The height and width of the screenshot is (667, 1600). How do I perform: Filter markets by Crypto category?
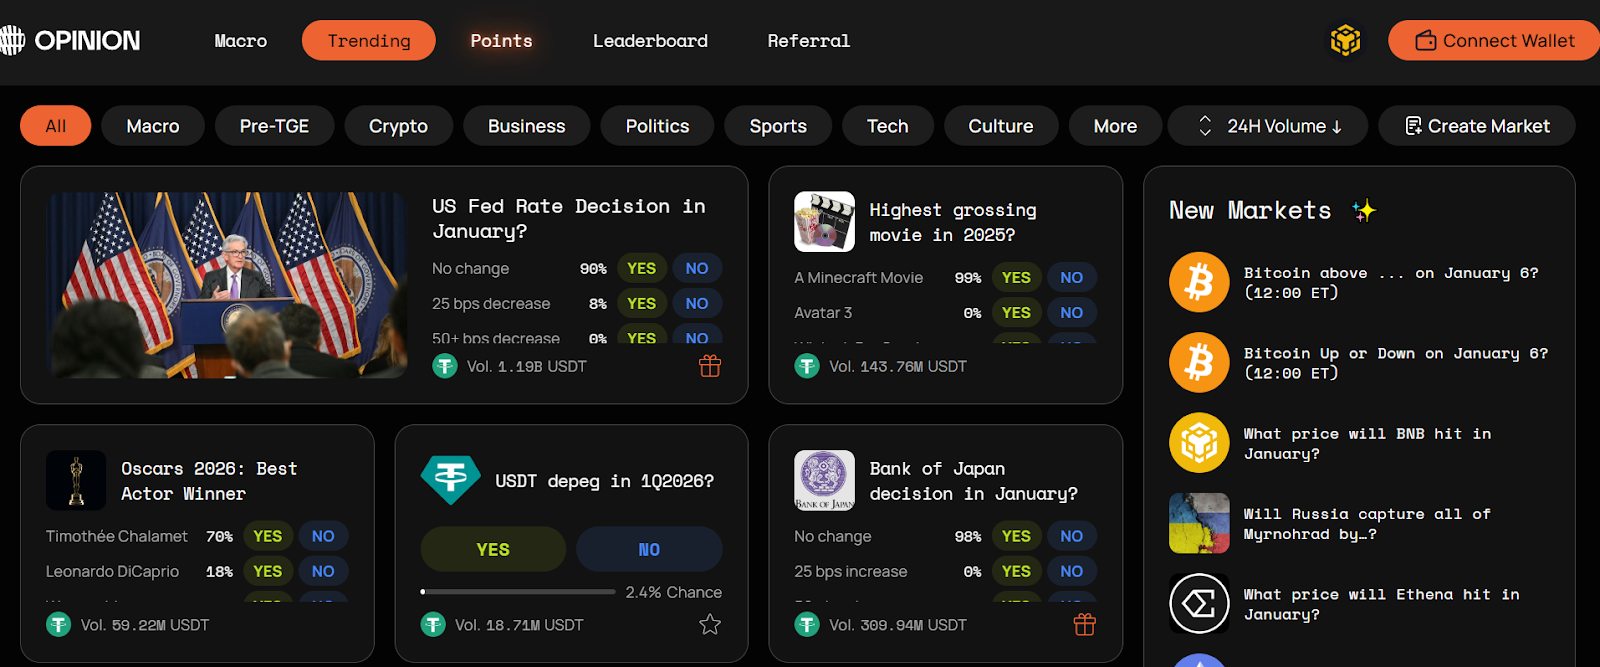(x=398, y=126)
